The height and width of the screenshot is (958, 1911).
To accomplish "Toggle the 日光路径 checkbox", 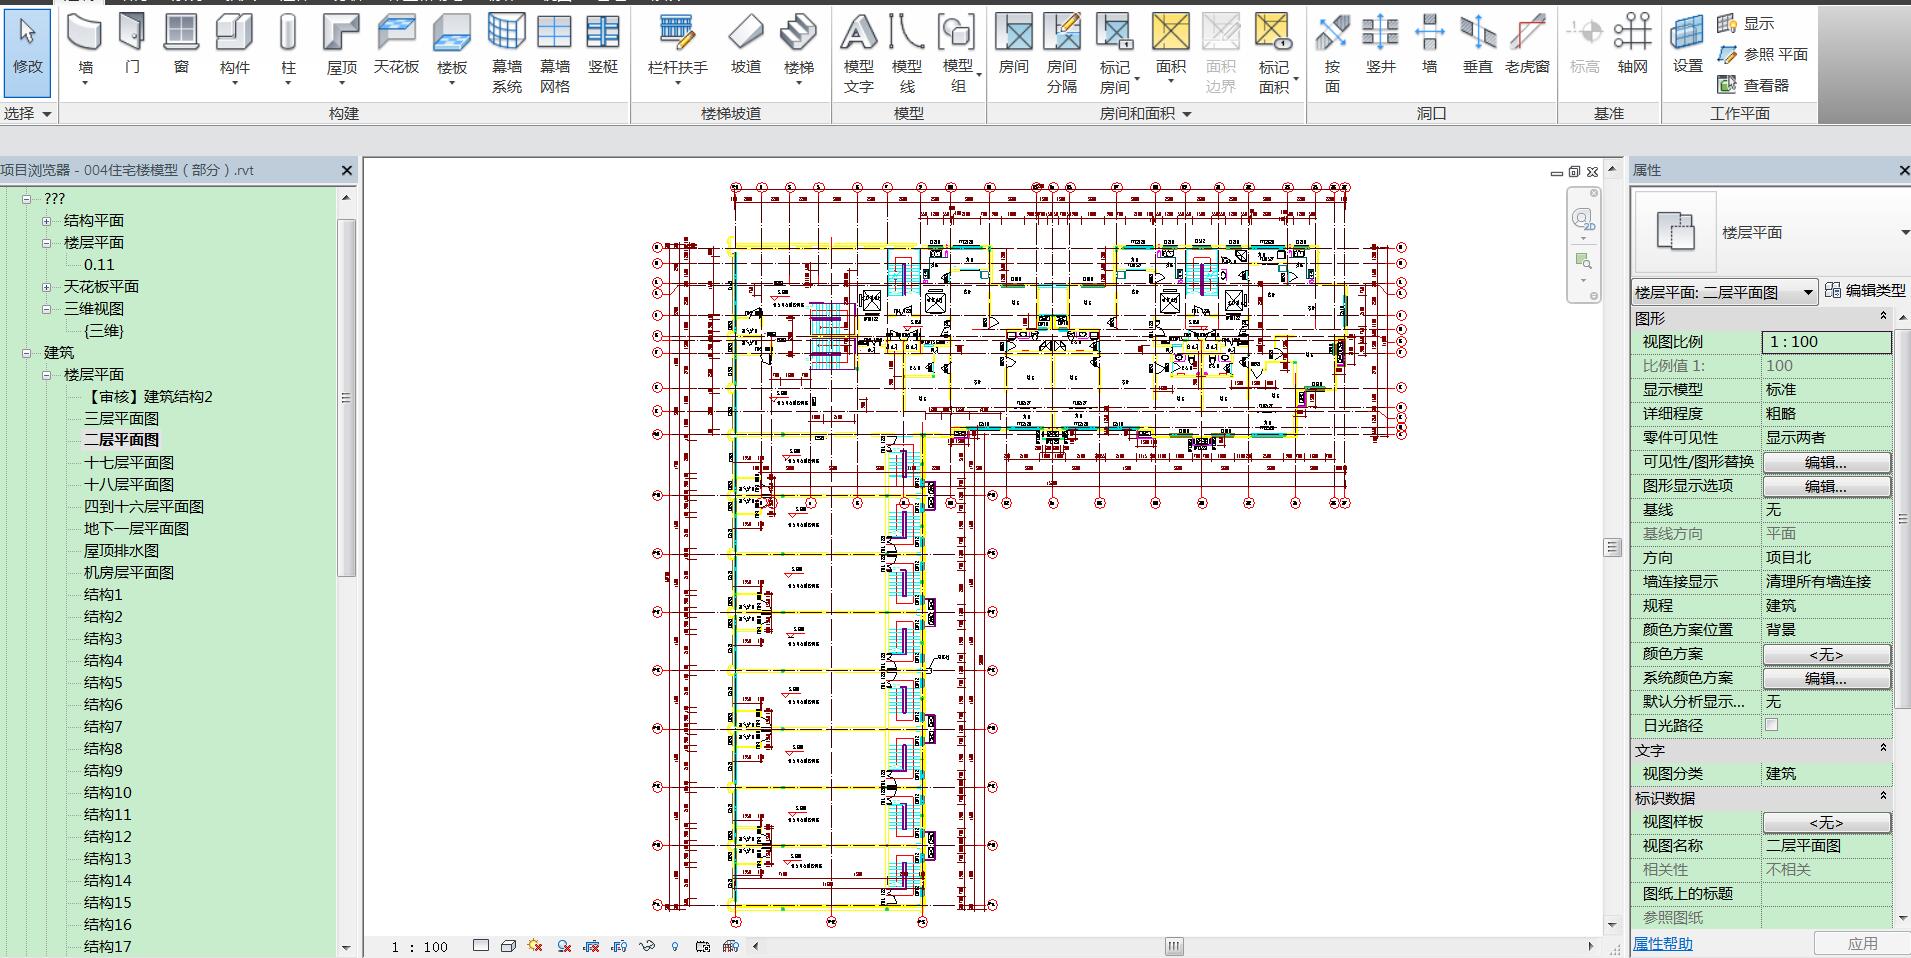I will coord(1771,725).
